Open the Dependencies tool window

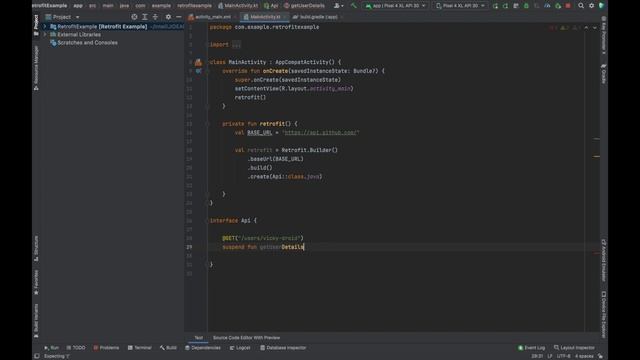pos(203,348)
